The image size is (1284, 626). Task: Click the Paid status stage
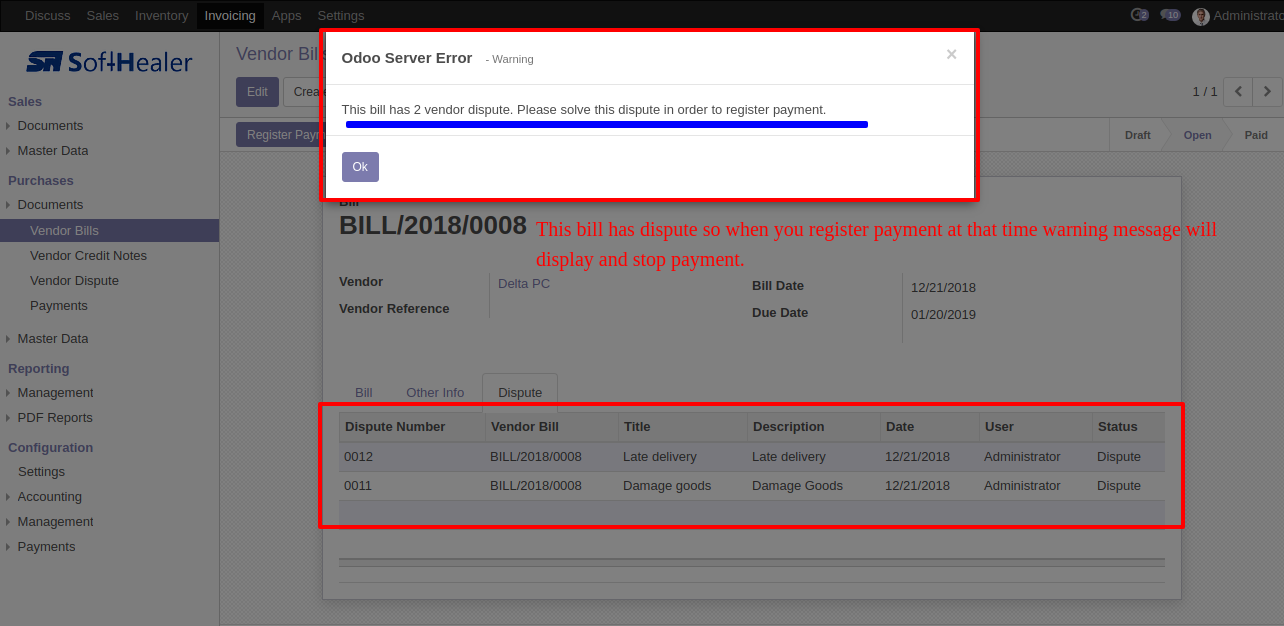pyautogui.click(x=1255, y=135)
